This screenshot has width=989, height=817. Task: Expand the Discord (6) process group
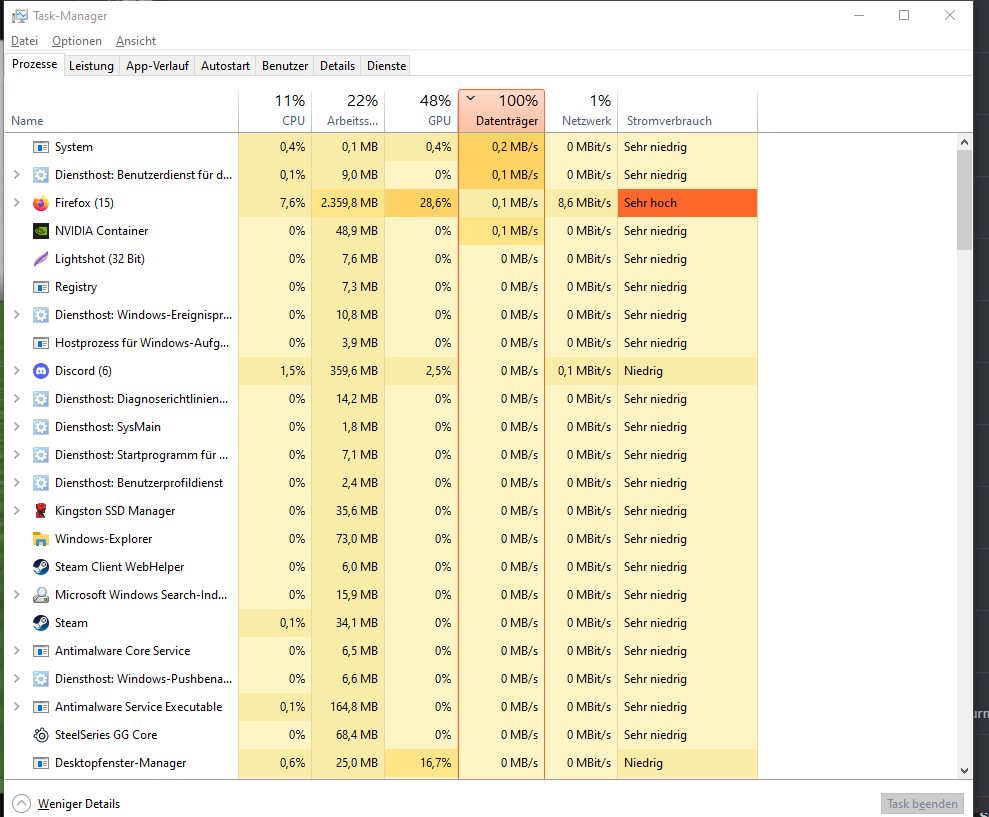pyautogui.click(x=17, y=371)
